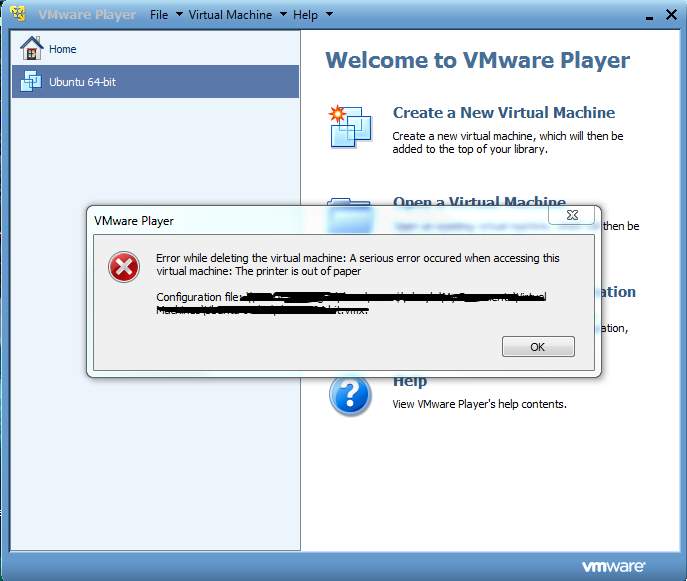Select Ubuntu 64-bit label in the library

tap(82, 82)
